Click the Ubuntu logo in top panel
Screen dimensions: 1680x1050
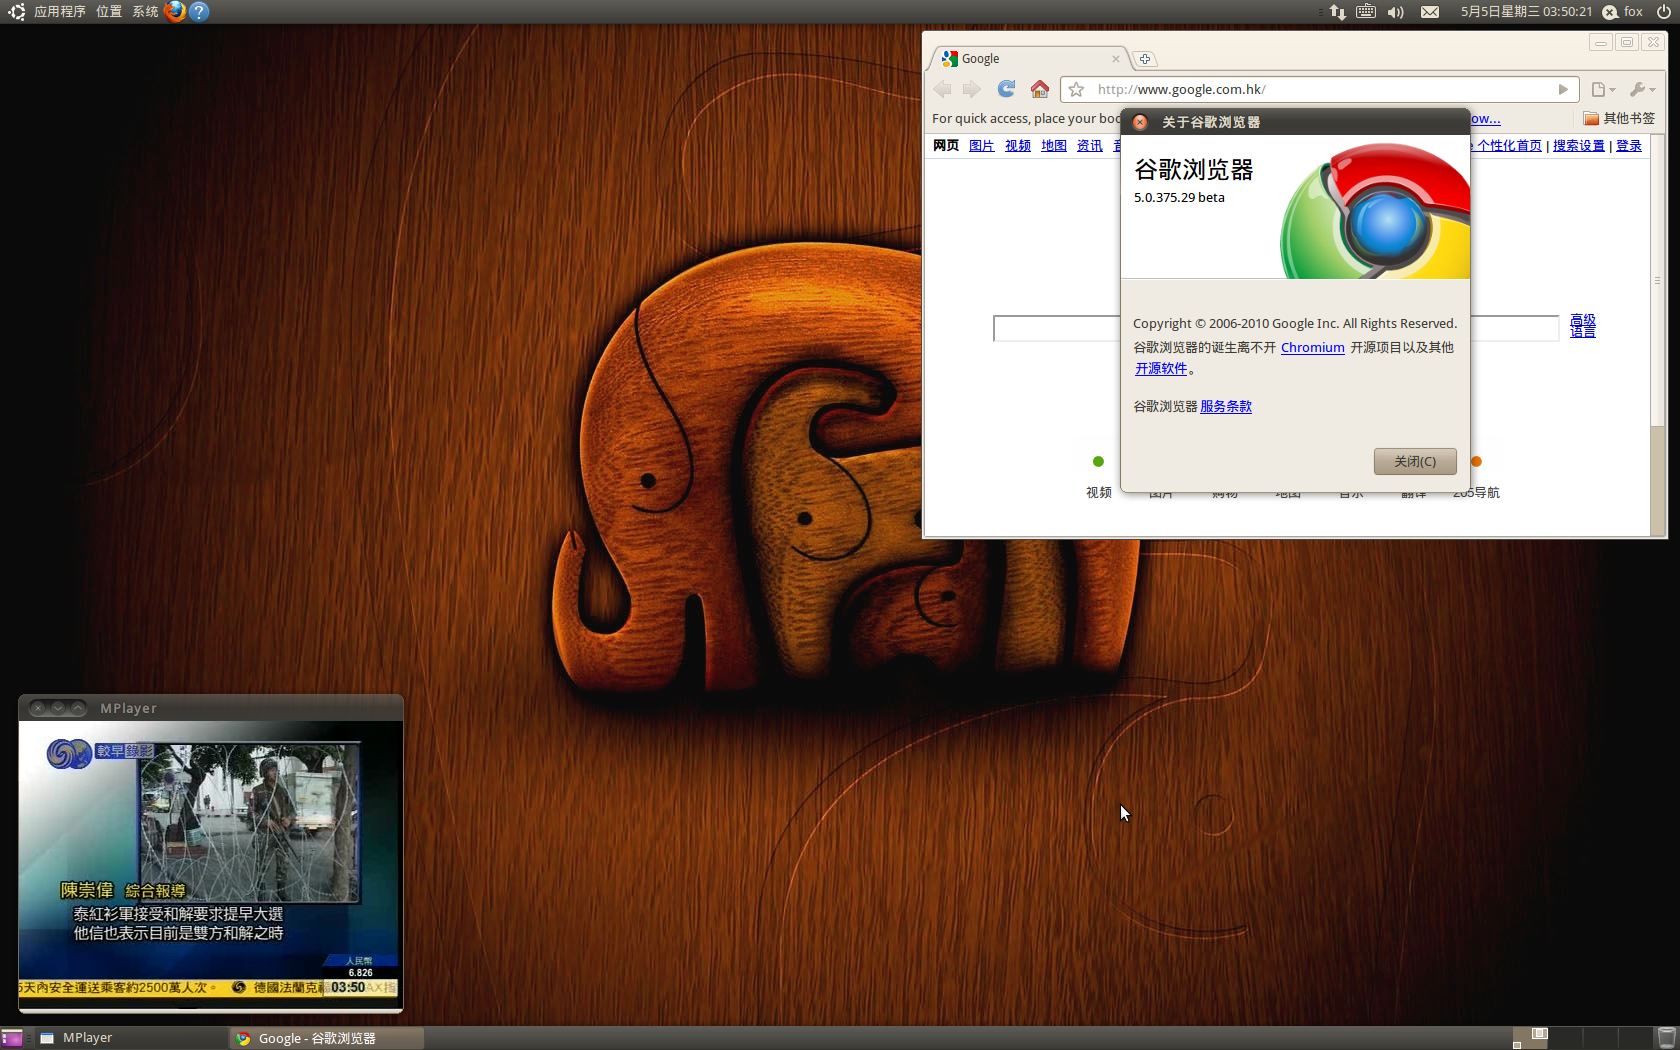point(16,12)
